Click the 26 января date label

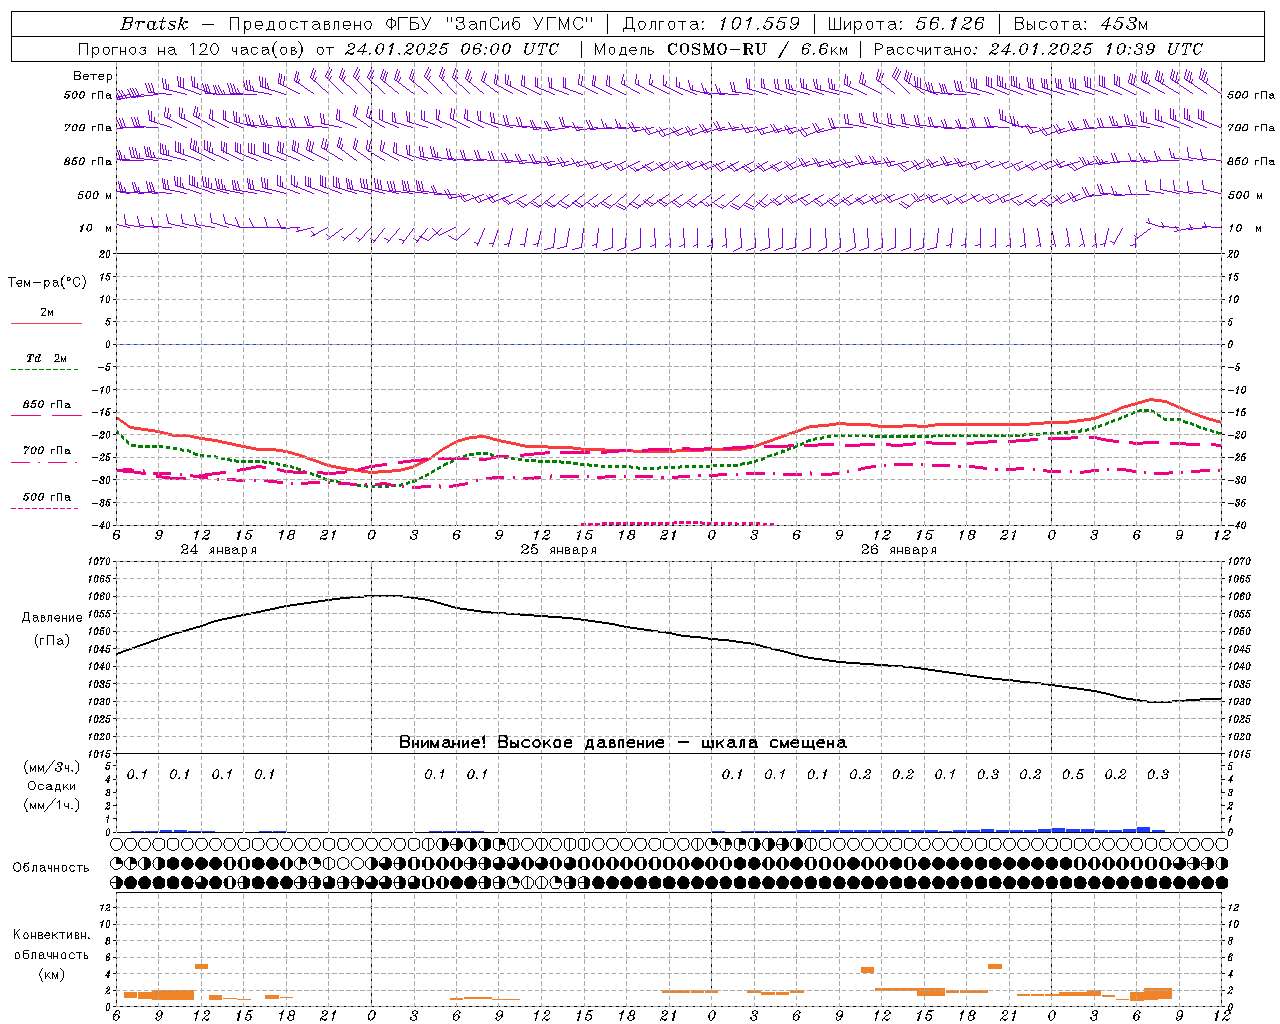[x=898, y=550]
